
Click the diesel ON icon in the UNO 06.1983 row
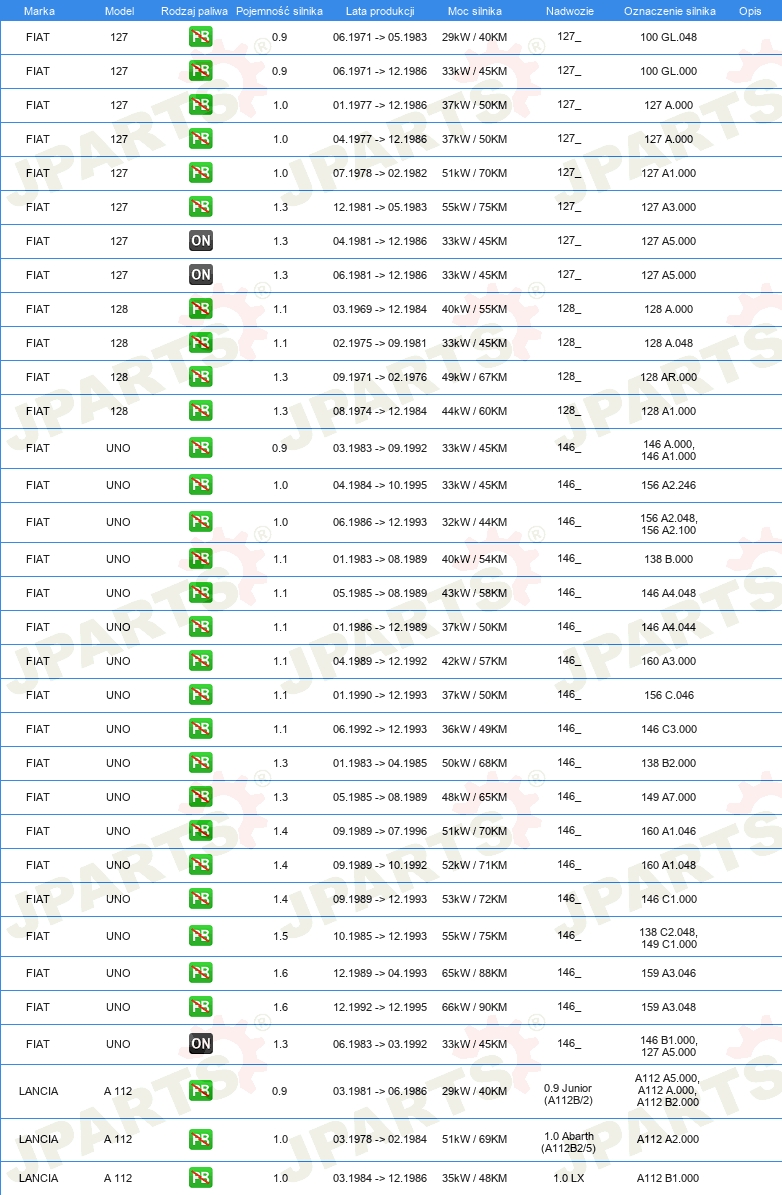pos(200,1044)
